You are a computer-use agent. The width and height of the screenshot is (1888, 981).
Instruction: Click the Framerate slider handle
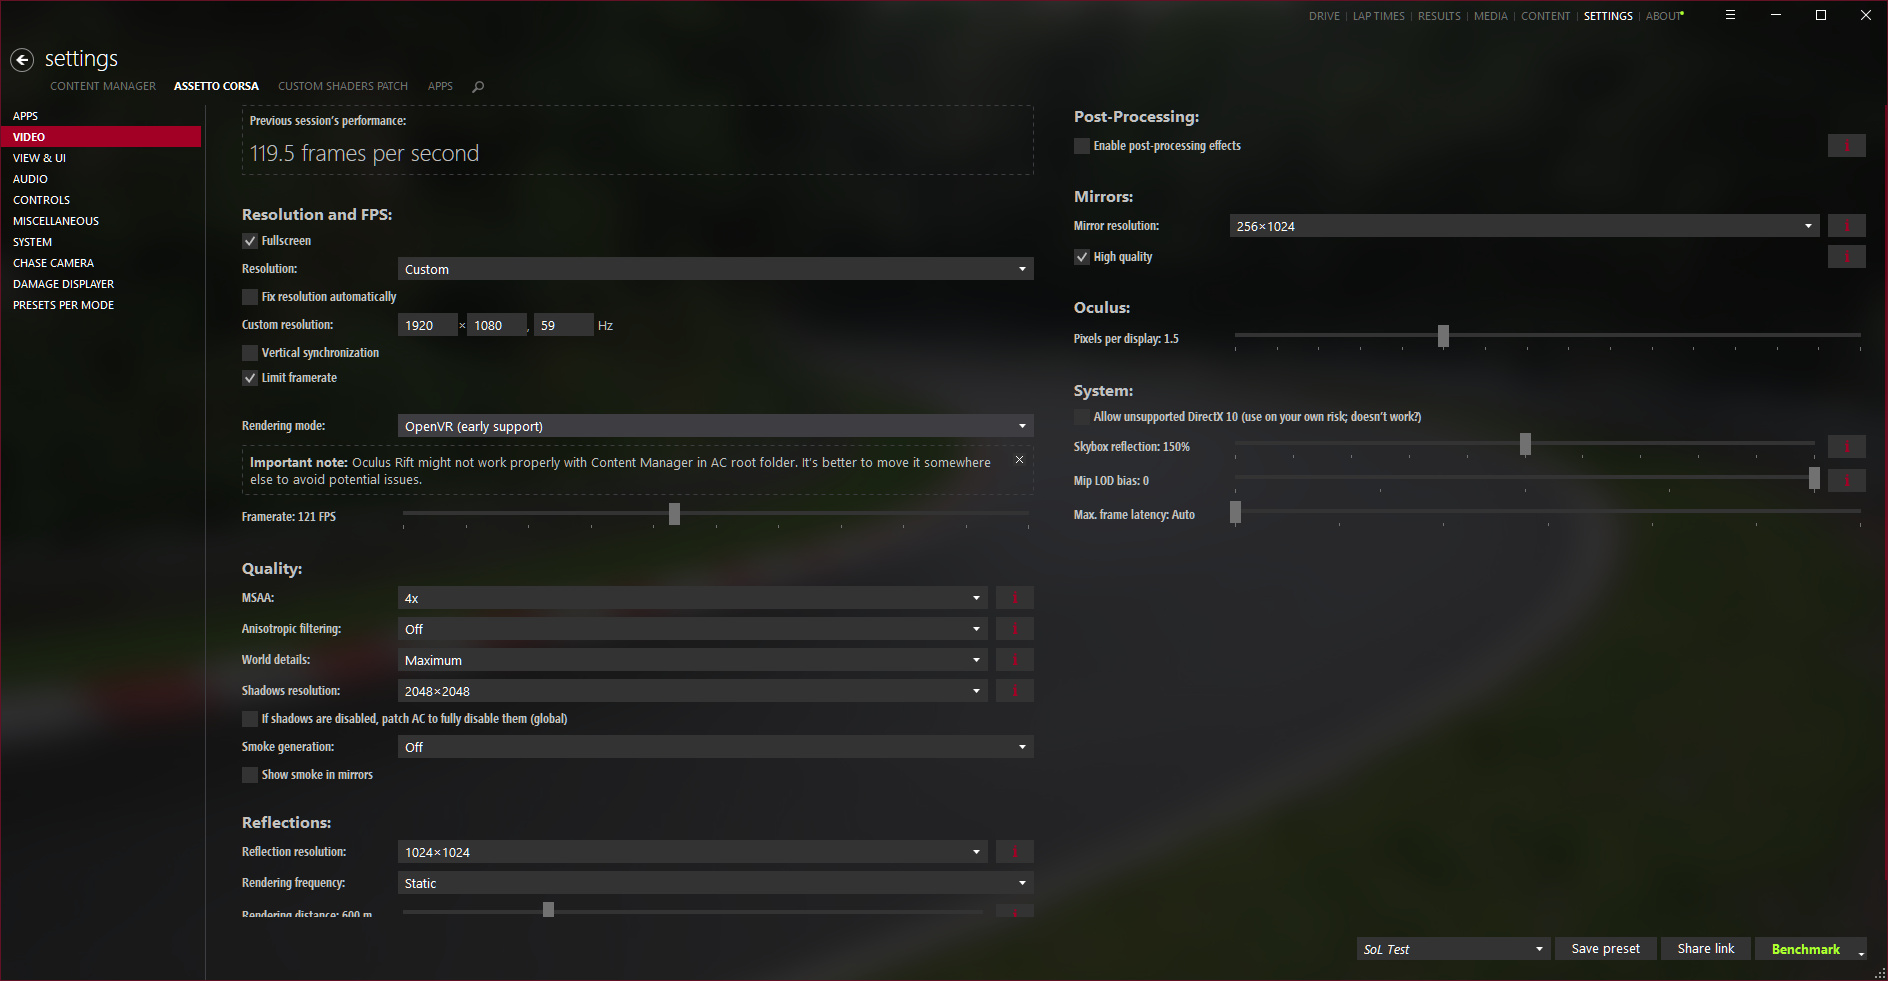[674, 513]
